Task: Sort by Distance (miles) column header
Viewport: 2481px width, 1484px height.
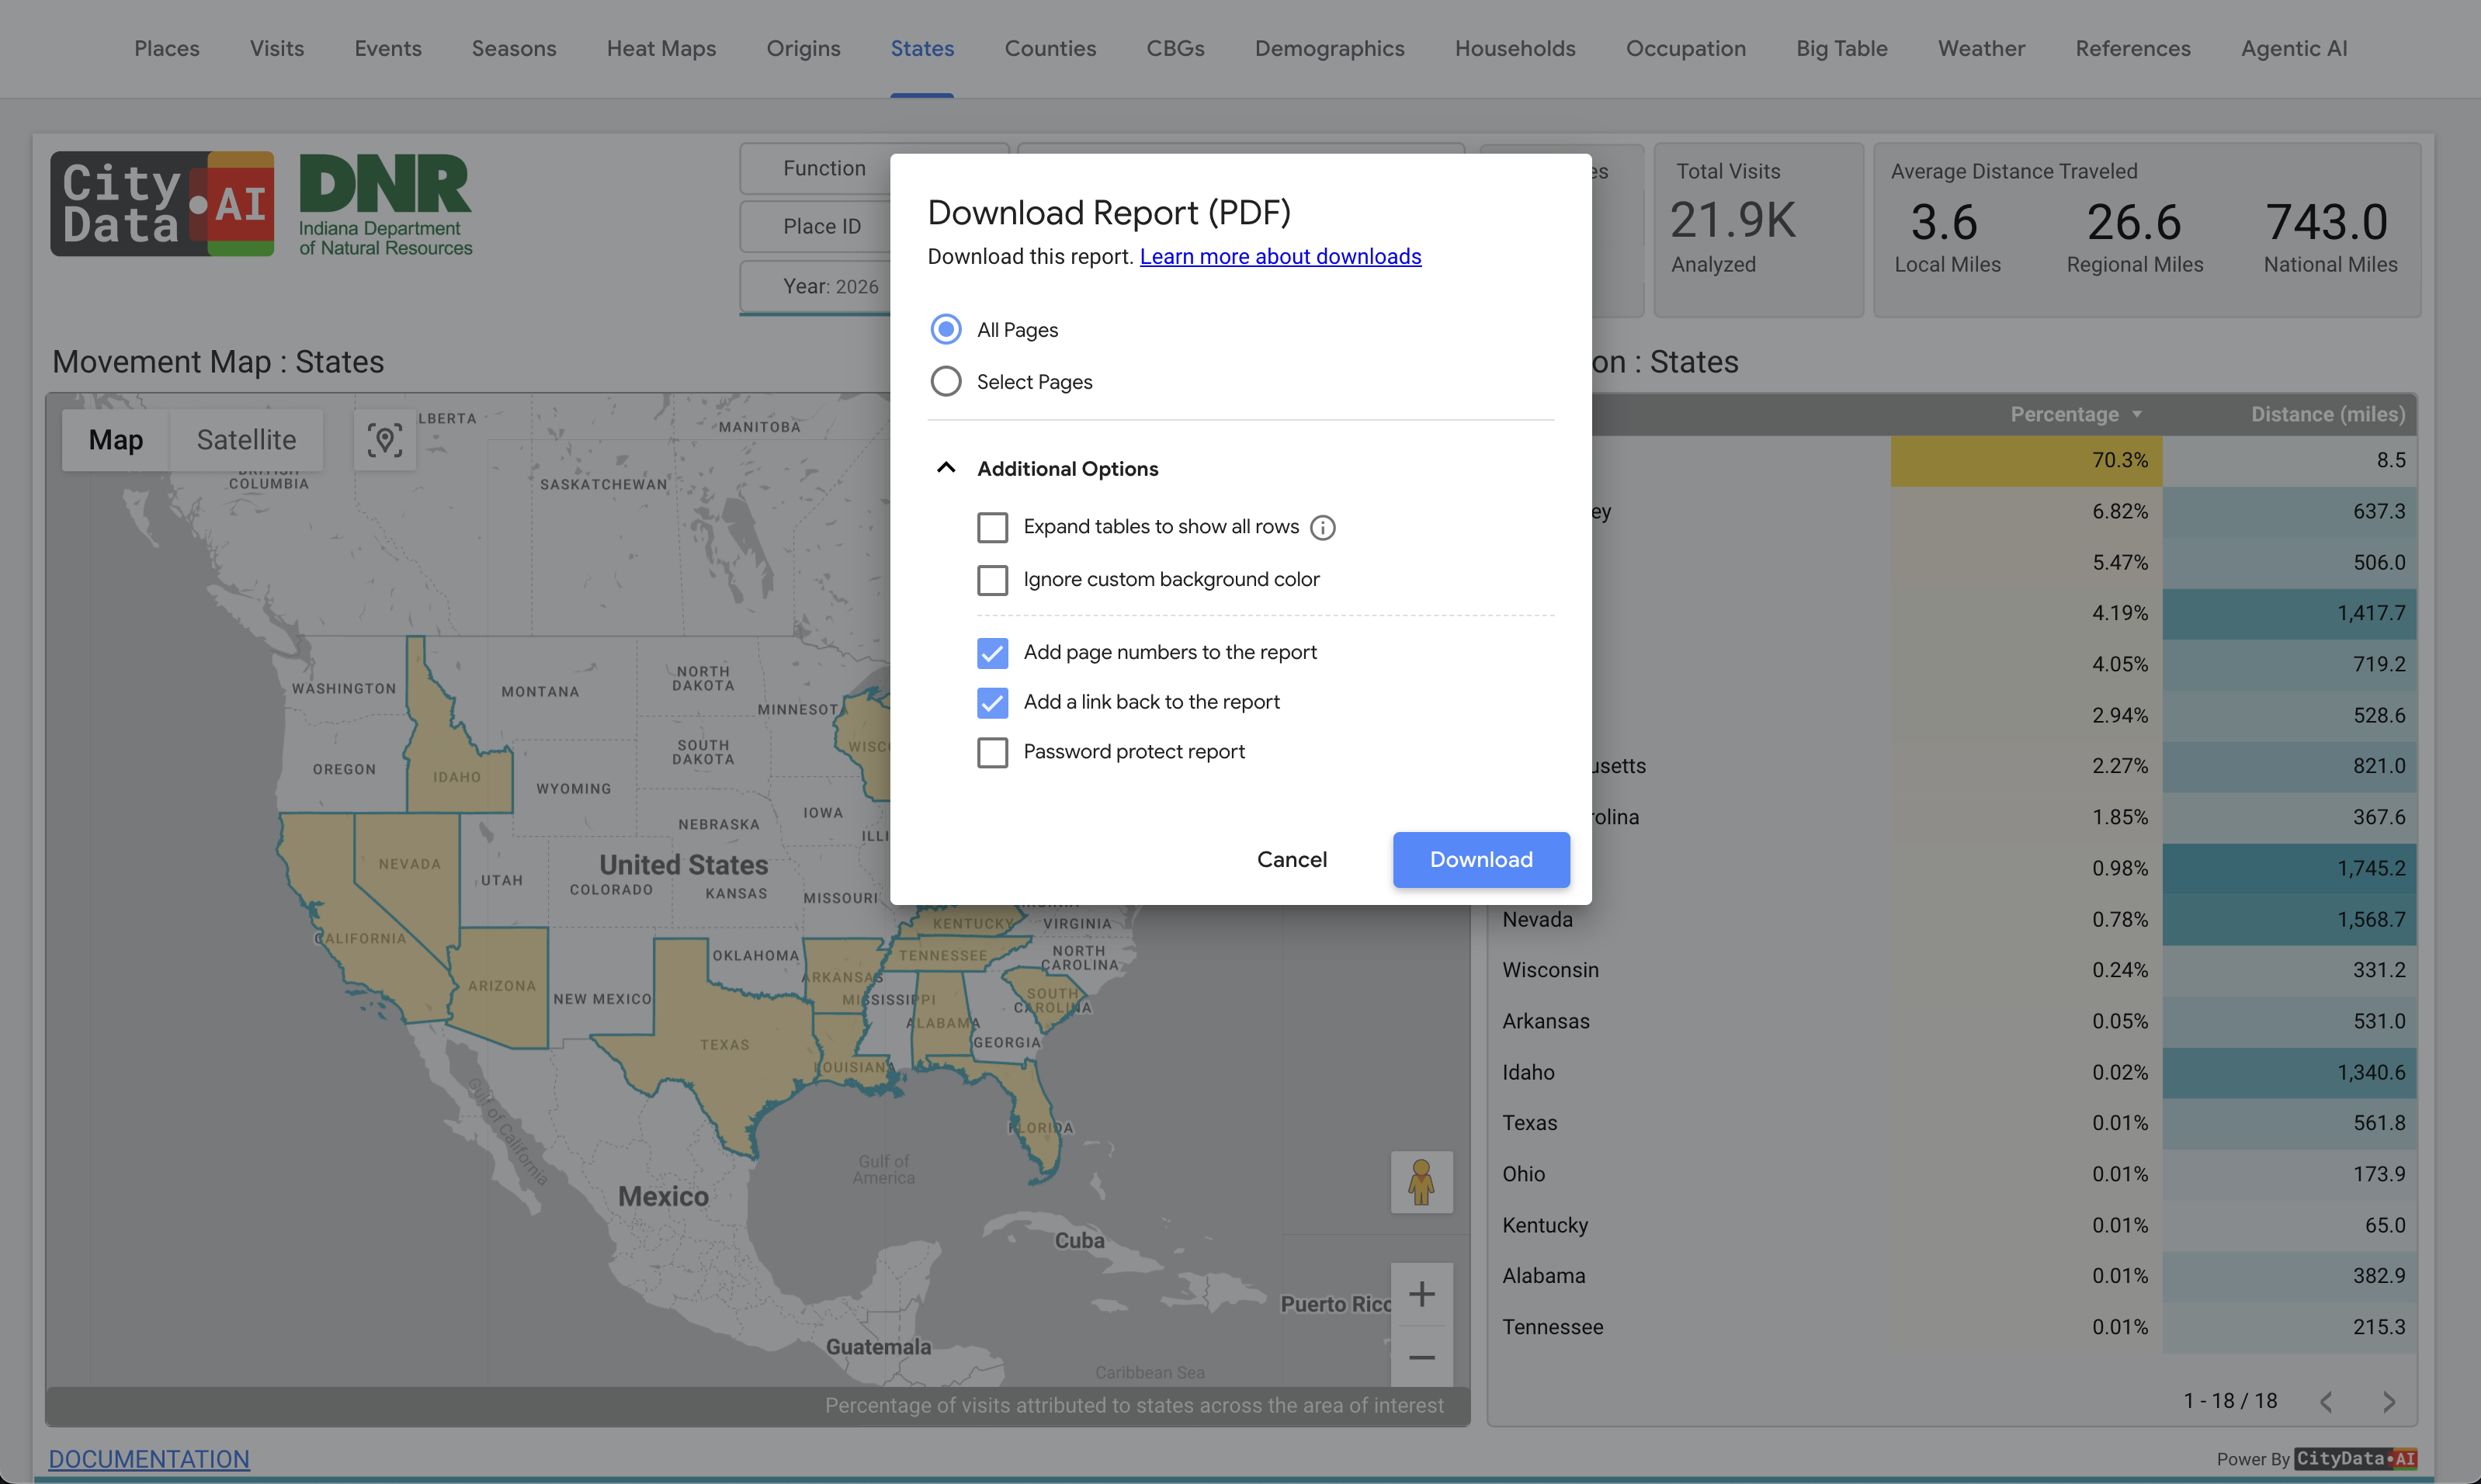Action: coord(2328,414)
